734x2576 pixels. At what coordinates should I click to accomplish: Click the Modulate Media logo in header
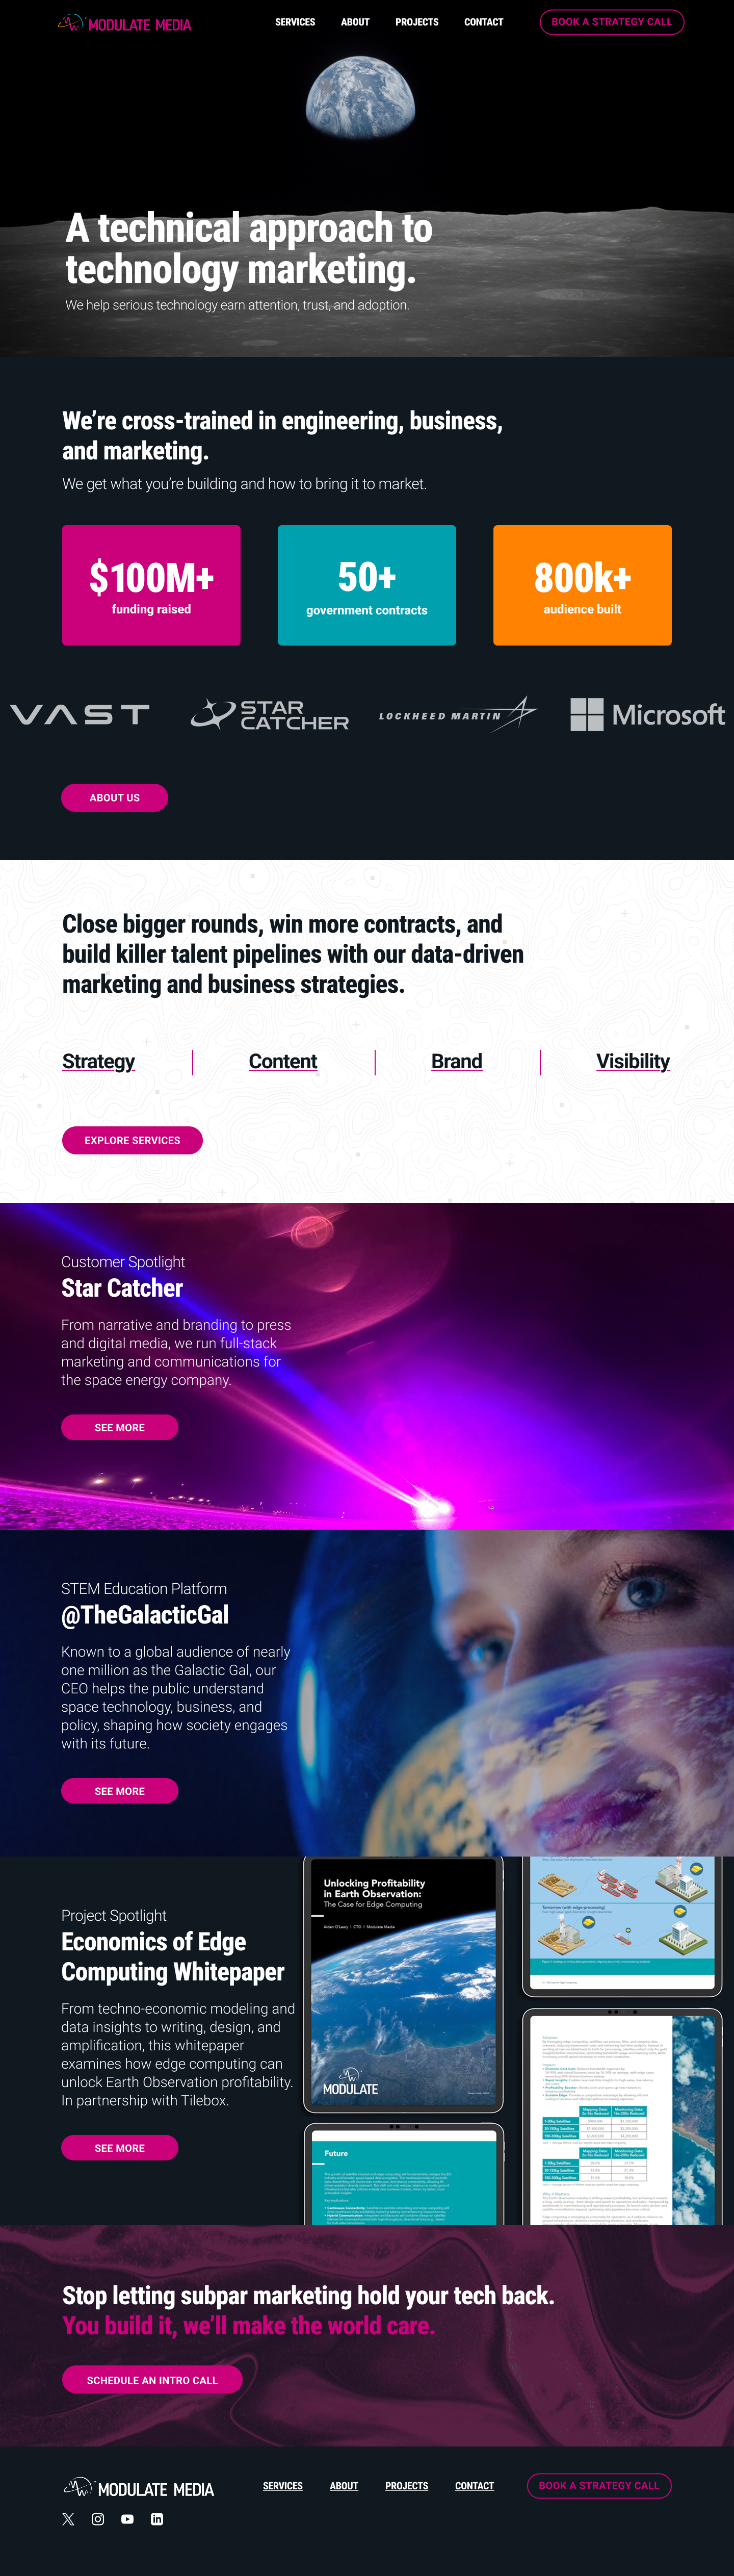click(x=124, y=23)
